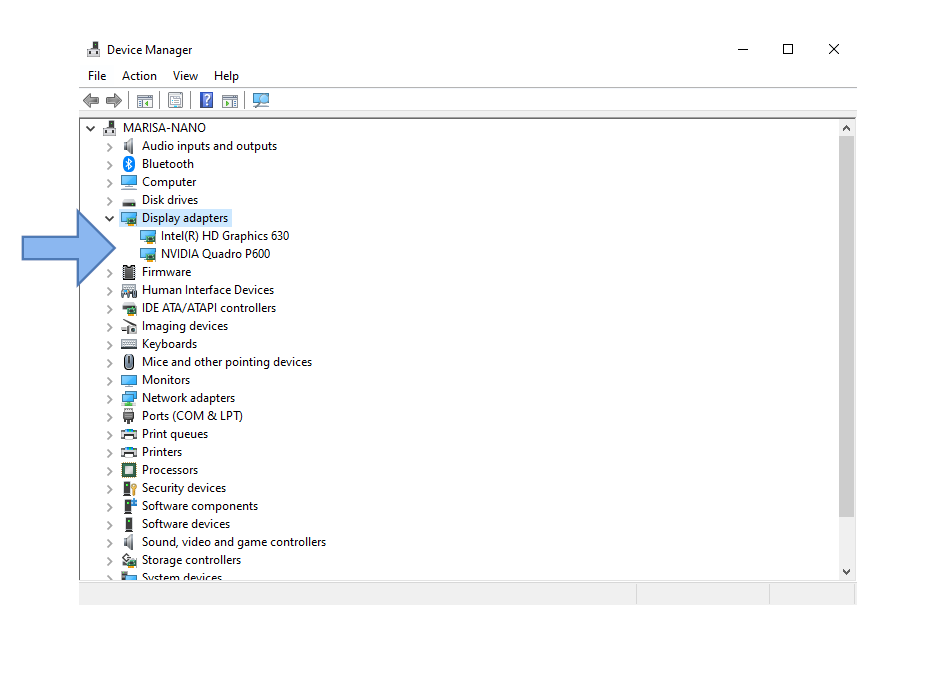
Task: Expand the Audio inputs and outputs category
Action: pos(110,146)
